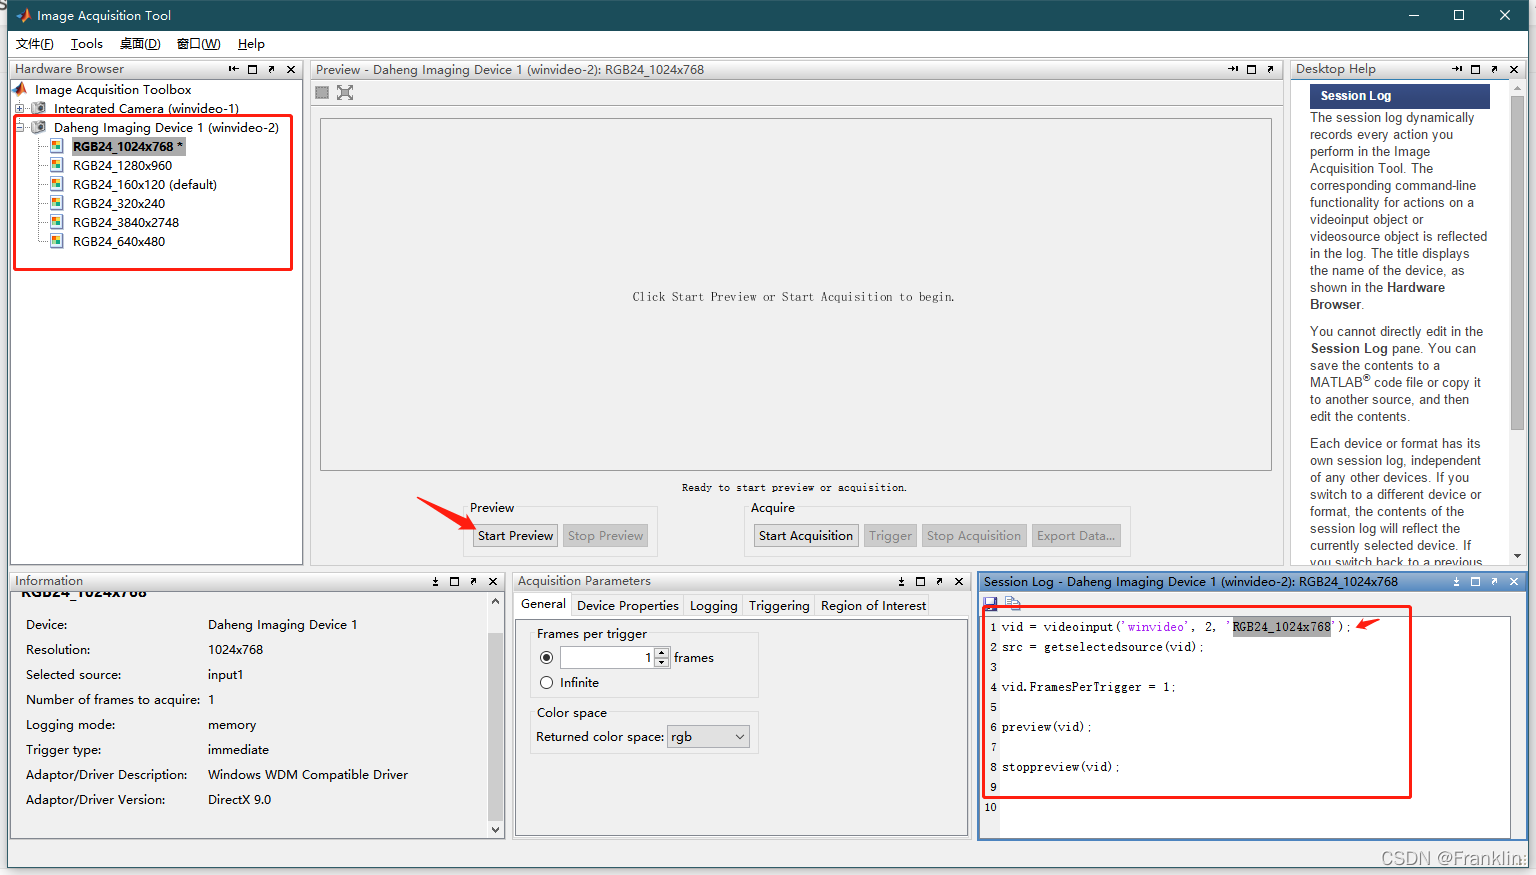Minimize the Information panel
The width and height of the screenshot is (1536, 875).
(435, 581)
